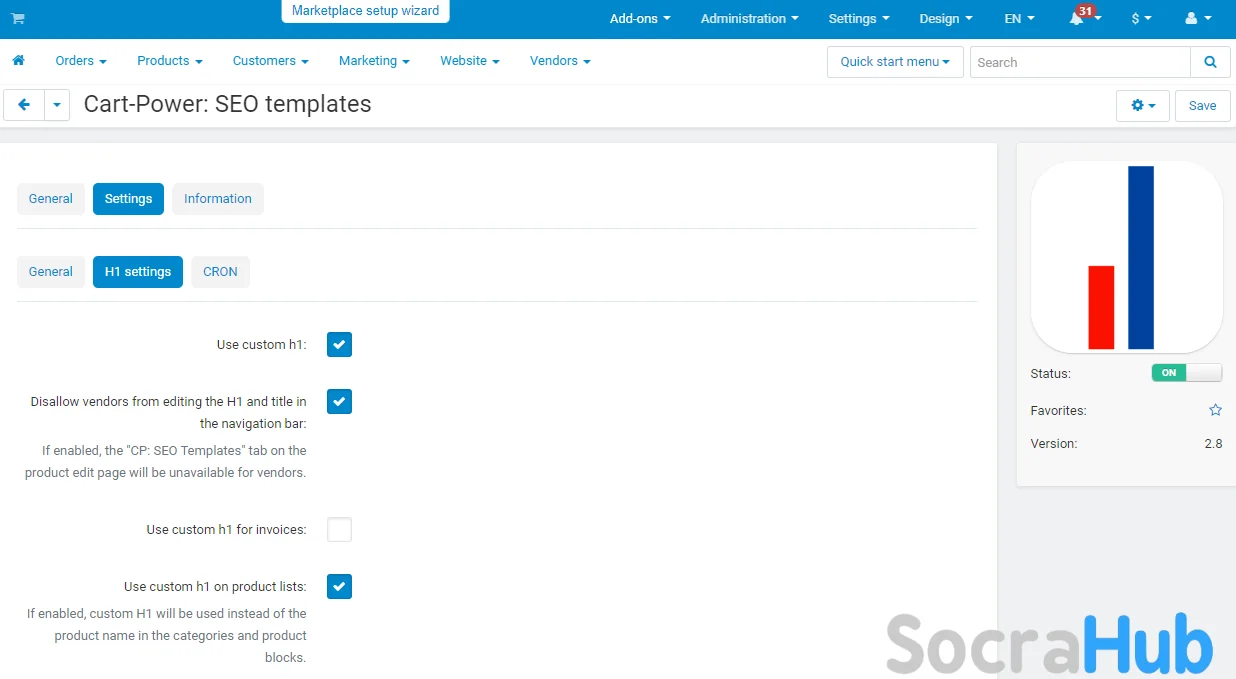The height and width of the screenshot is (679, 1236).
Task: Click the Use custom h1 on product lists label
Action: point(216,587)
